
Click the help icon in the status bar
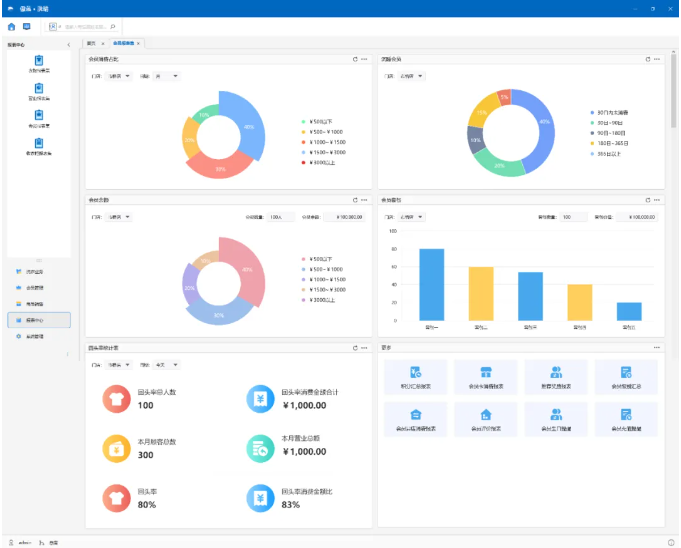coord(671,542)
